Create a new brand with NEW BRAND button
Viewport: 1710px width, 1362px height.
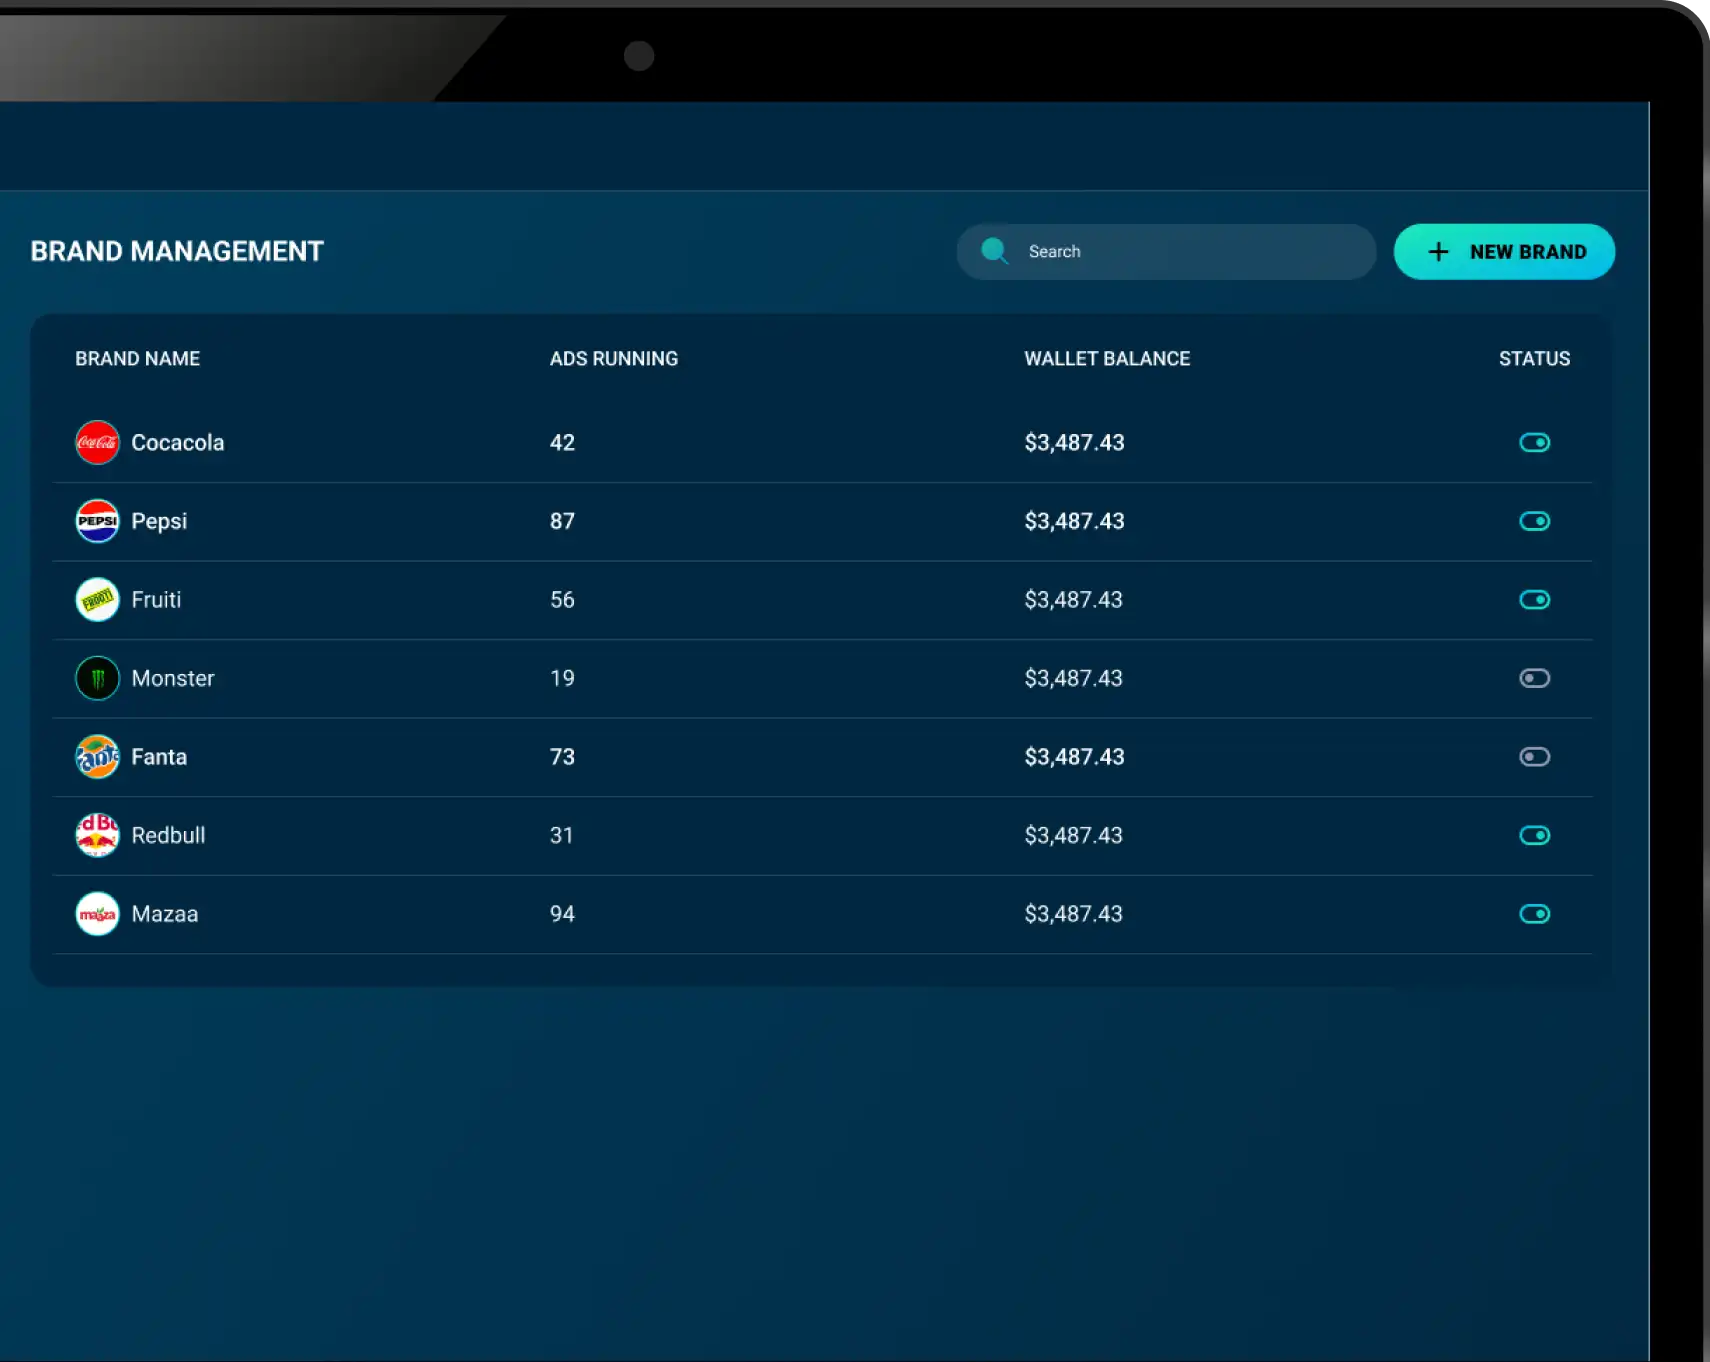coord(1504,251)
